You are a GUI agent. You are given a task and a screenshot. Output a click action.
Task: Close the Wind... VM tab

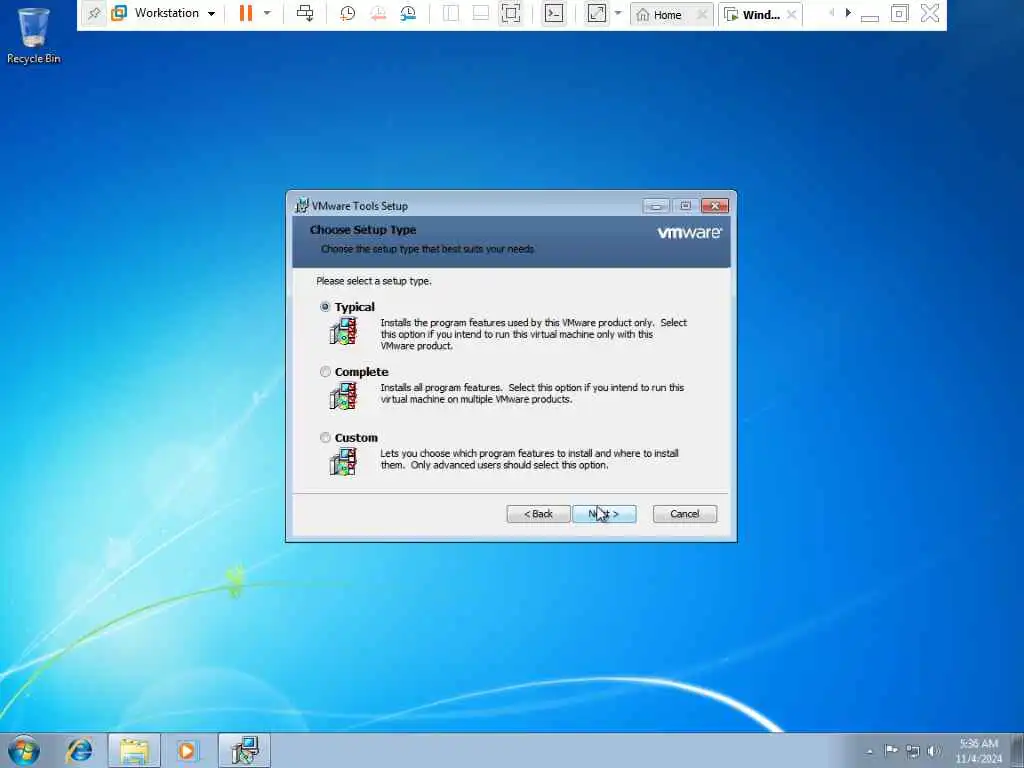click(x=792, y=14)
